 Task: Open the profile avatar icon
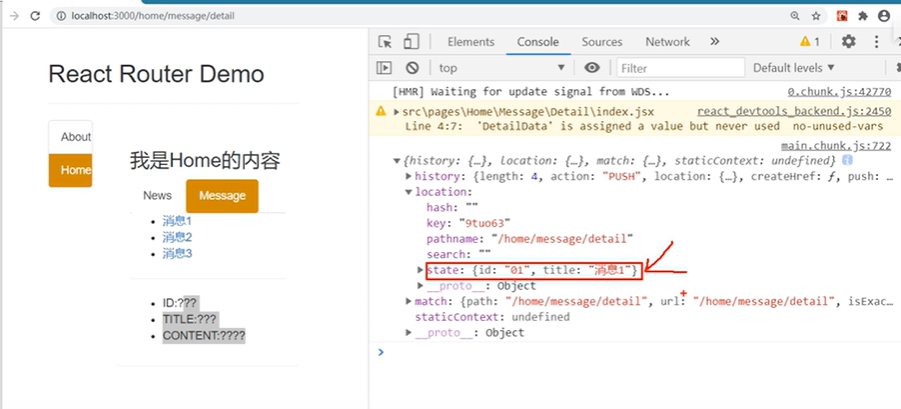[884, 16]
